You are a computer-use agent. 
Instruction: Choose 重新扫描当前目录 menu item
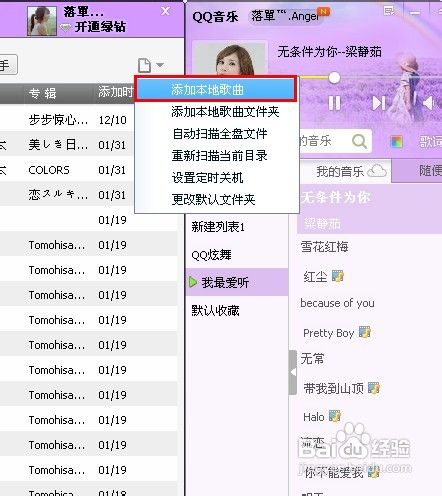(x=220, y=156)
